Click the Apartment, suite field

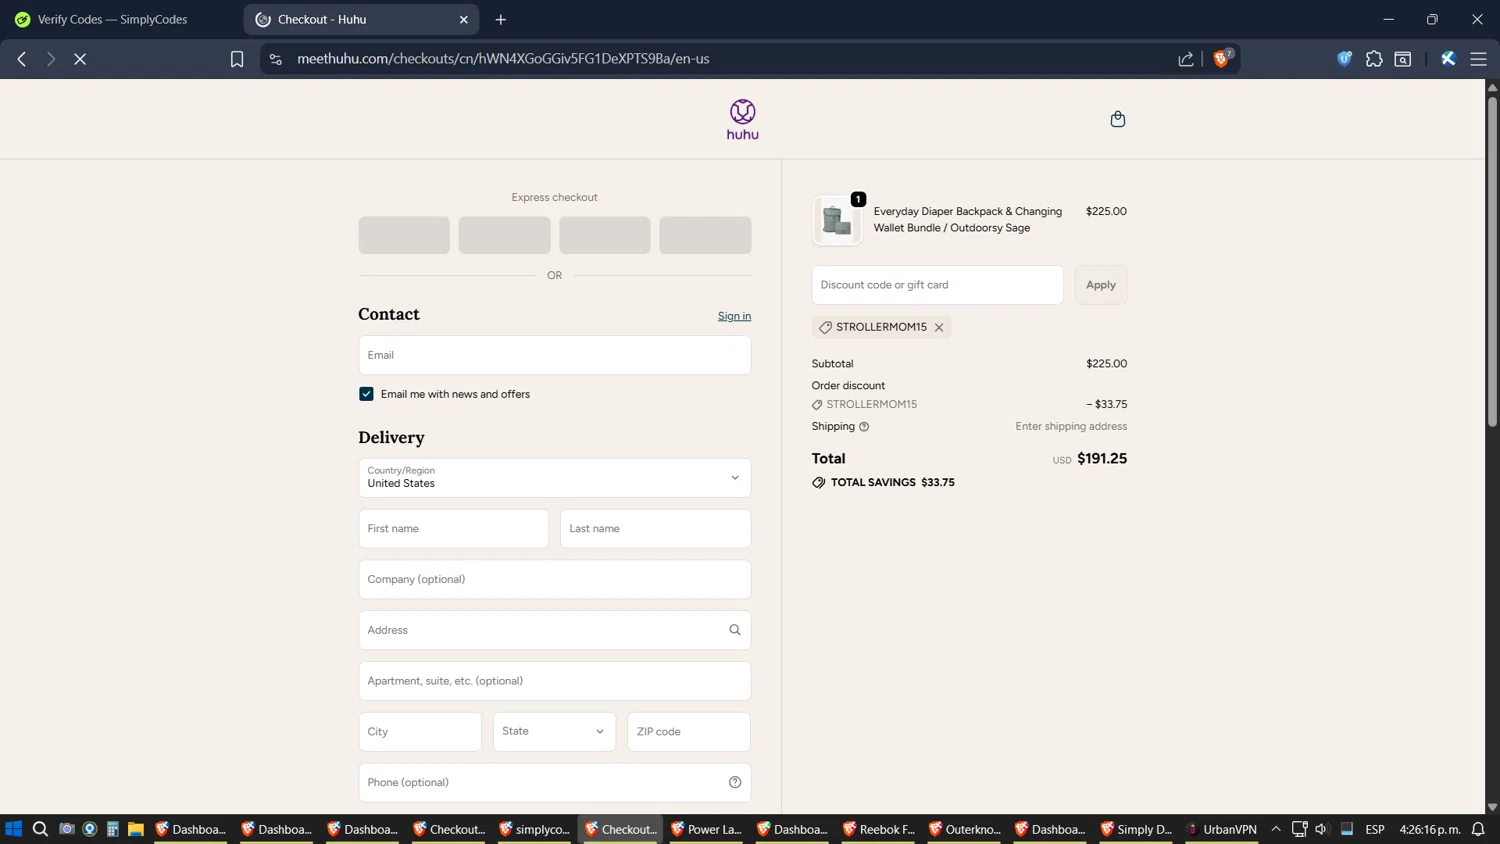(554, 681)
